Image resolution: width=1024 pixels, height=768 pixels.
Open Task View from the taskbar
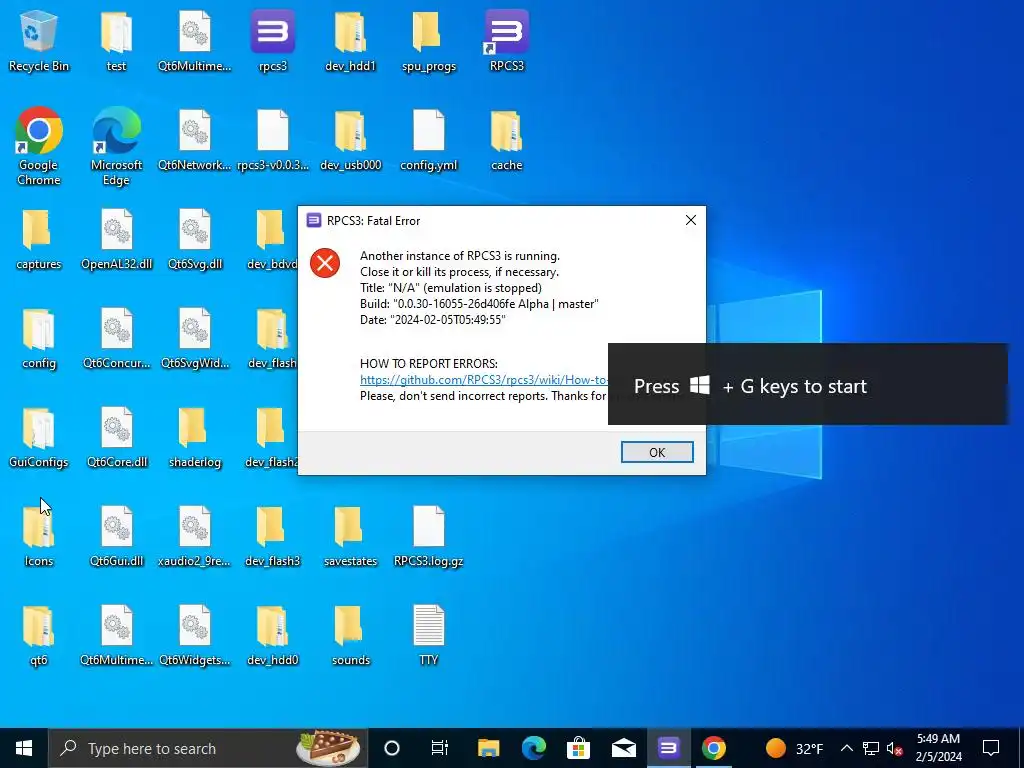(440, 748)
